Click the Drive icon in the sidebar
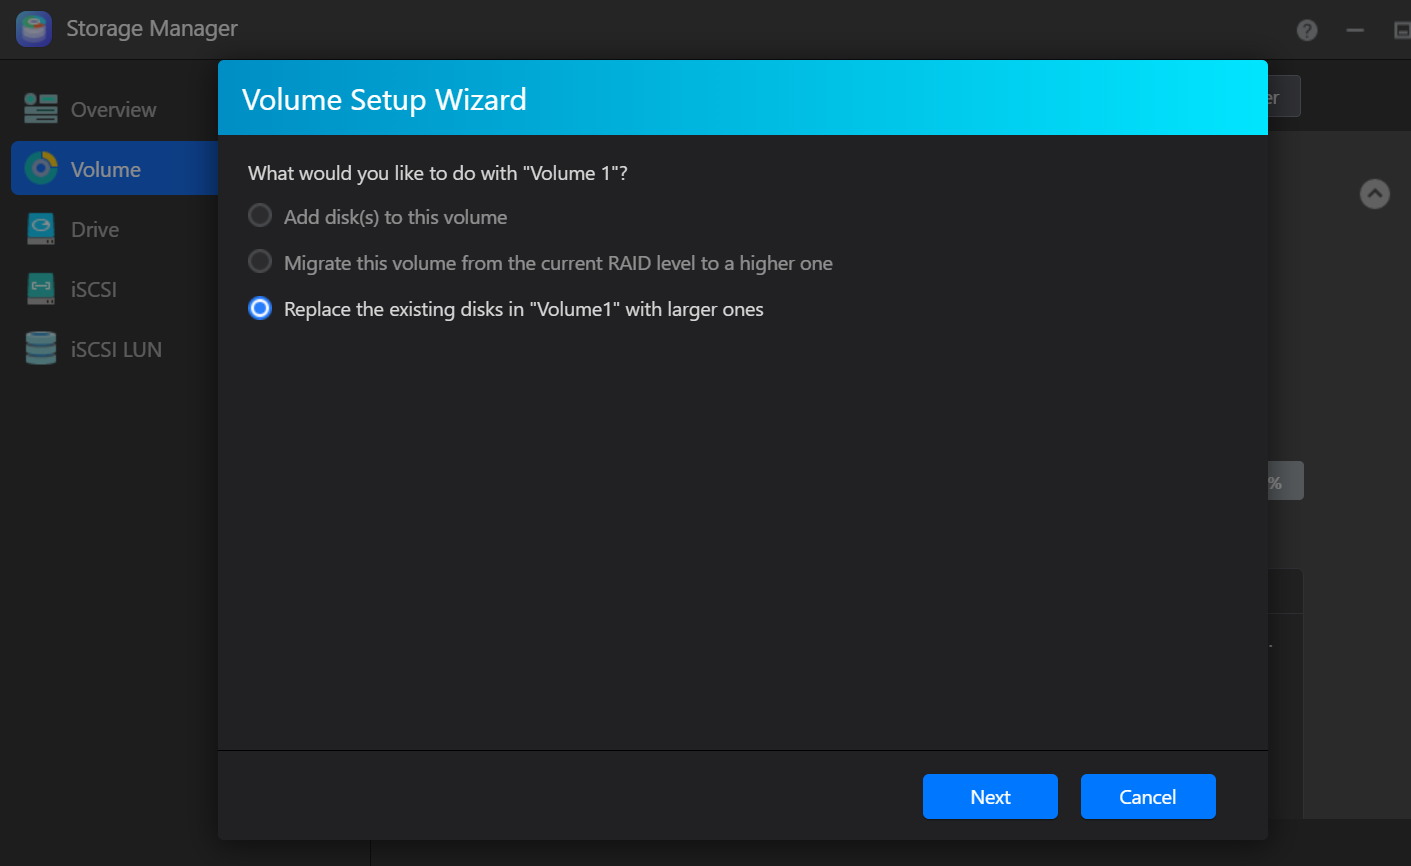The image size is (1411, 866). click(40, 228)
